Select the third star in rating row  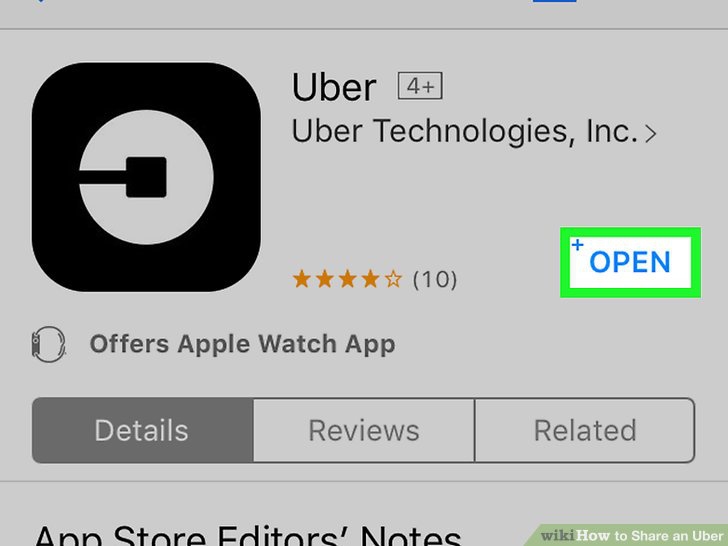(348, 279)
